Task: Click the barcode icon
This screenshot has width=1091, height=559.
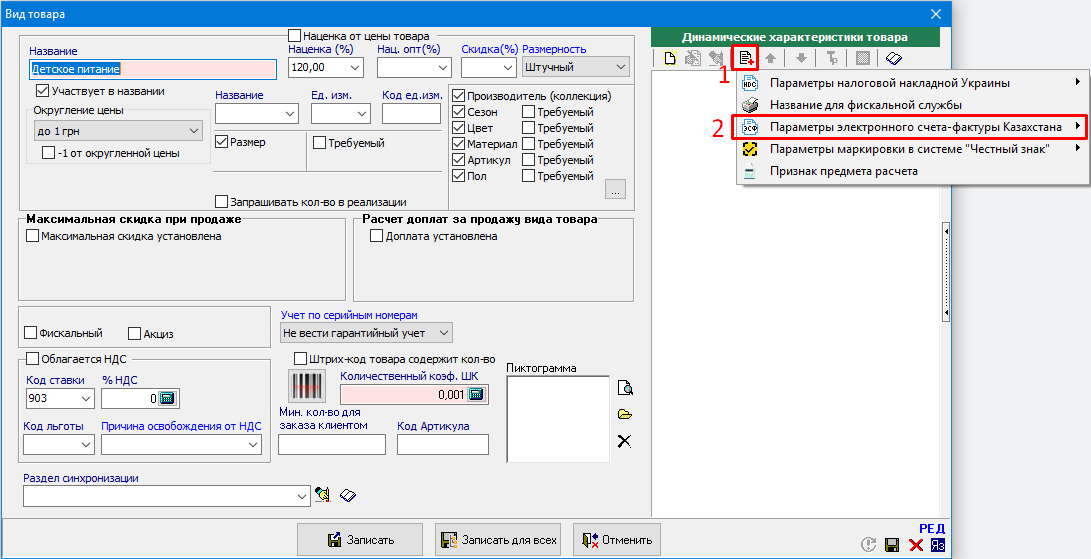Action: point(304,387)
